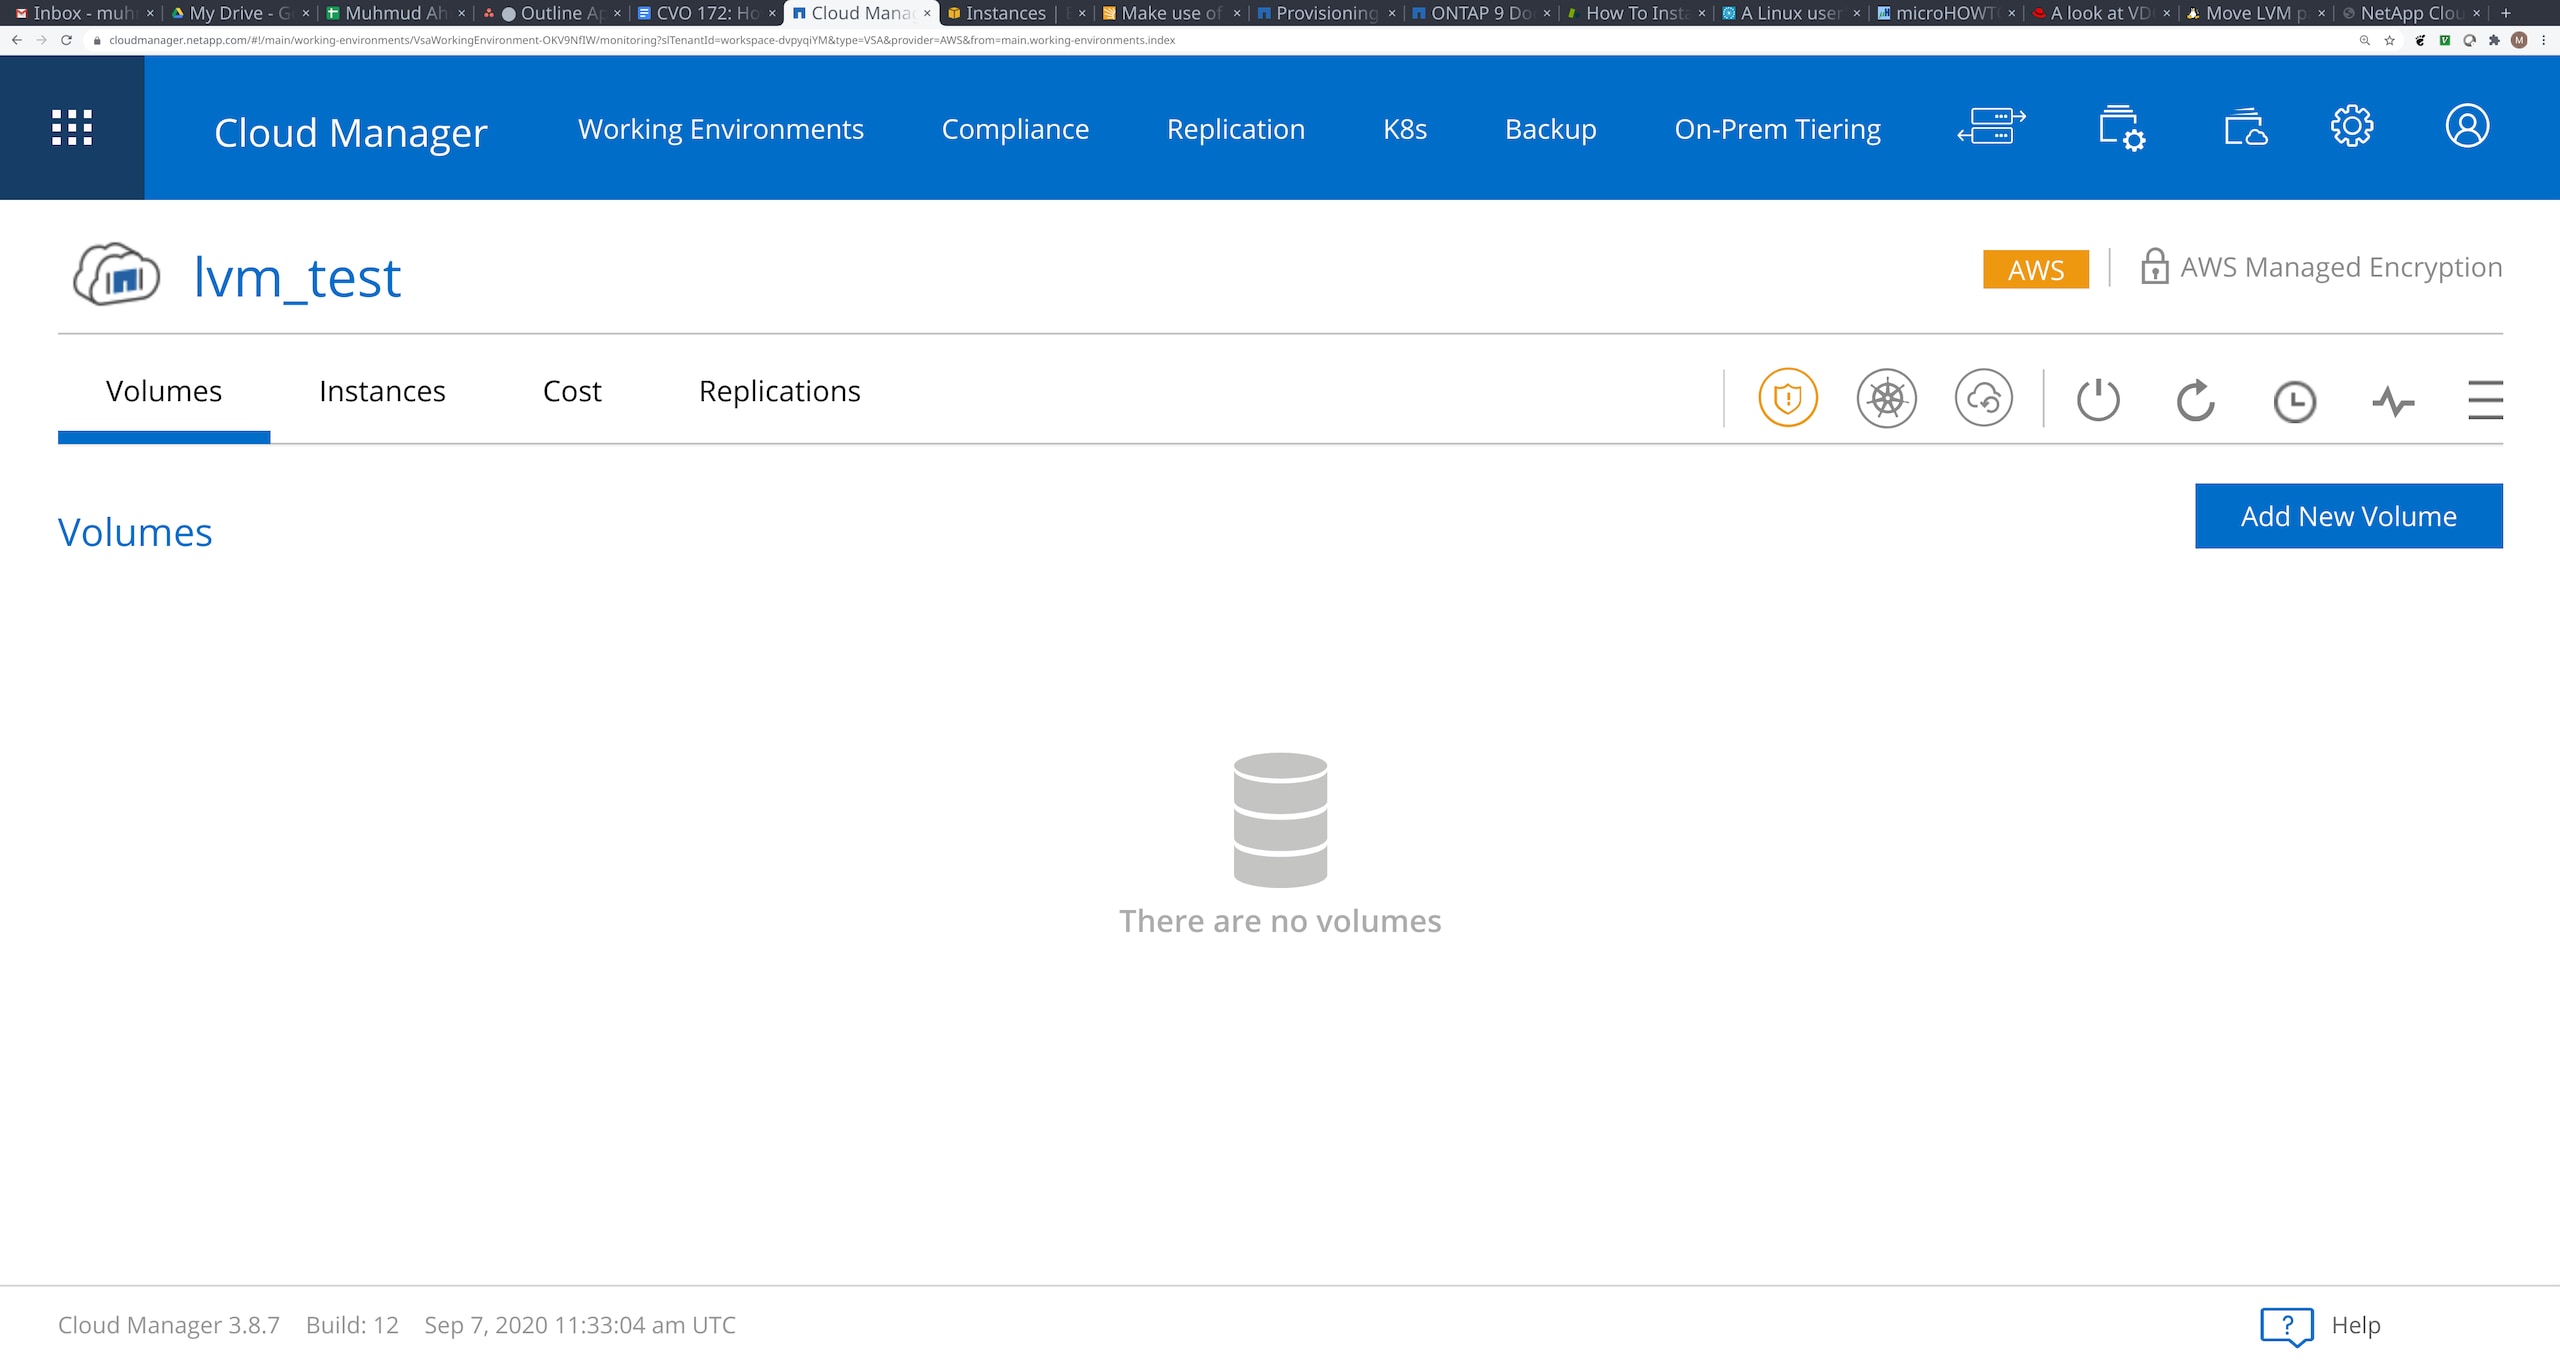Click the browser back arrow
2560x1362 pixels.
(x=17, y=40)
